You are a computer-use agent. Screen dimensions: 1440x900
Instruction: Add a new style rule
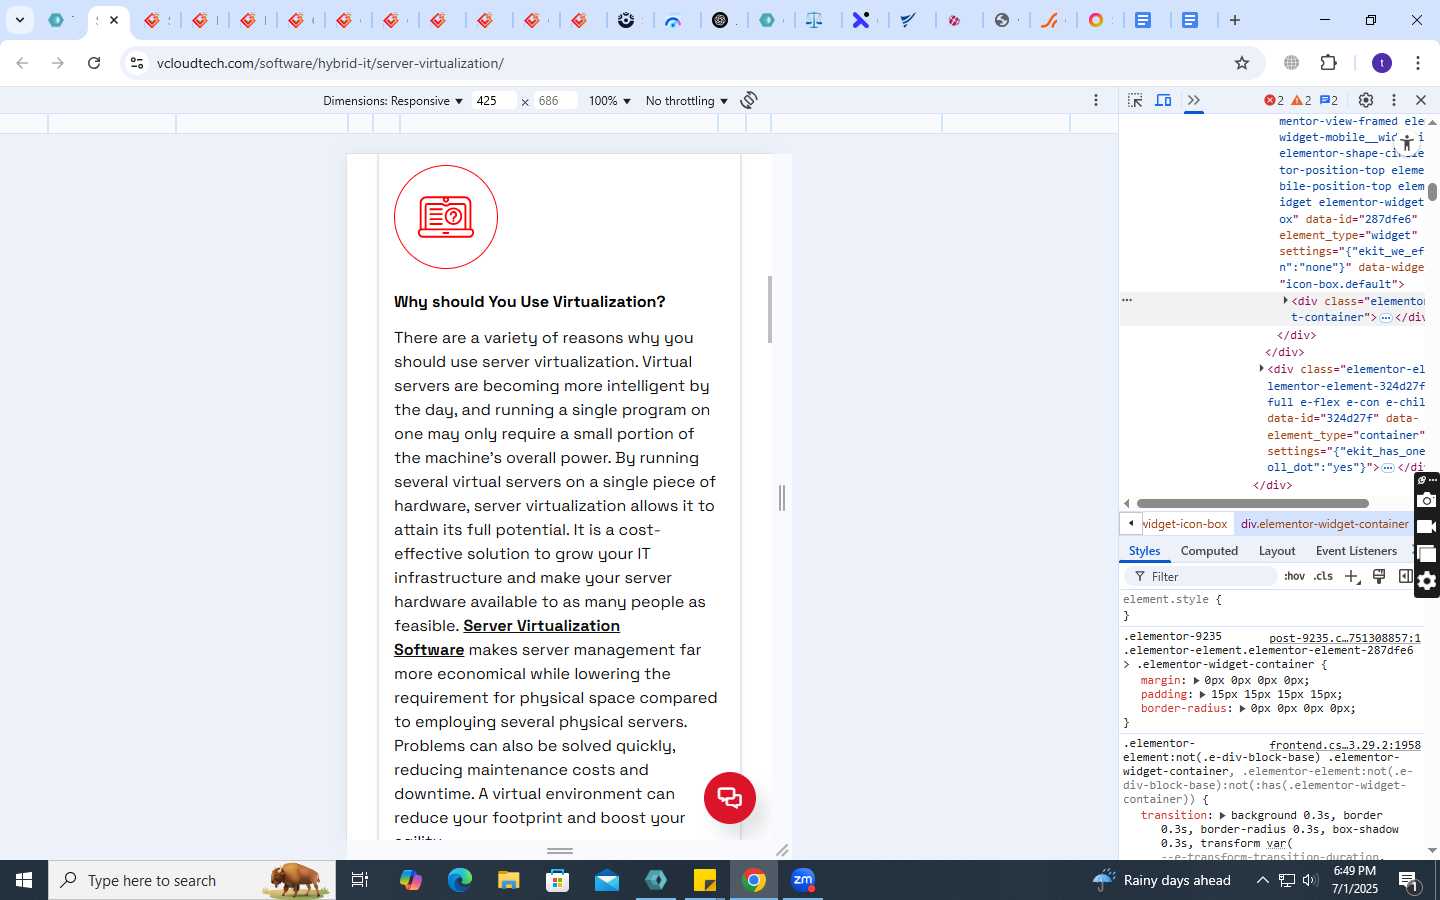[1352, 576]
